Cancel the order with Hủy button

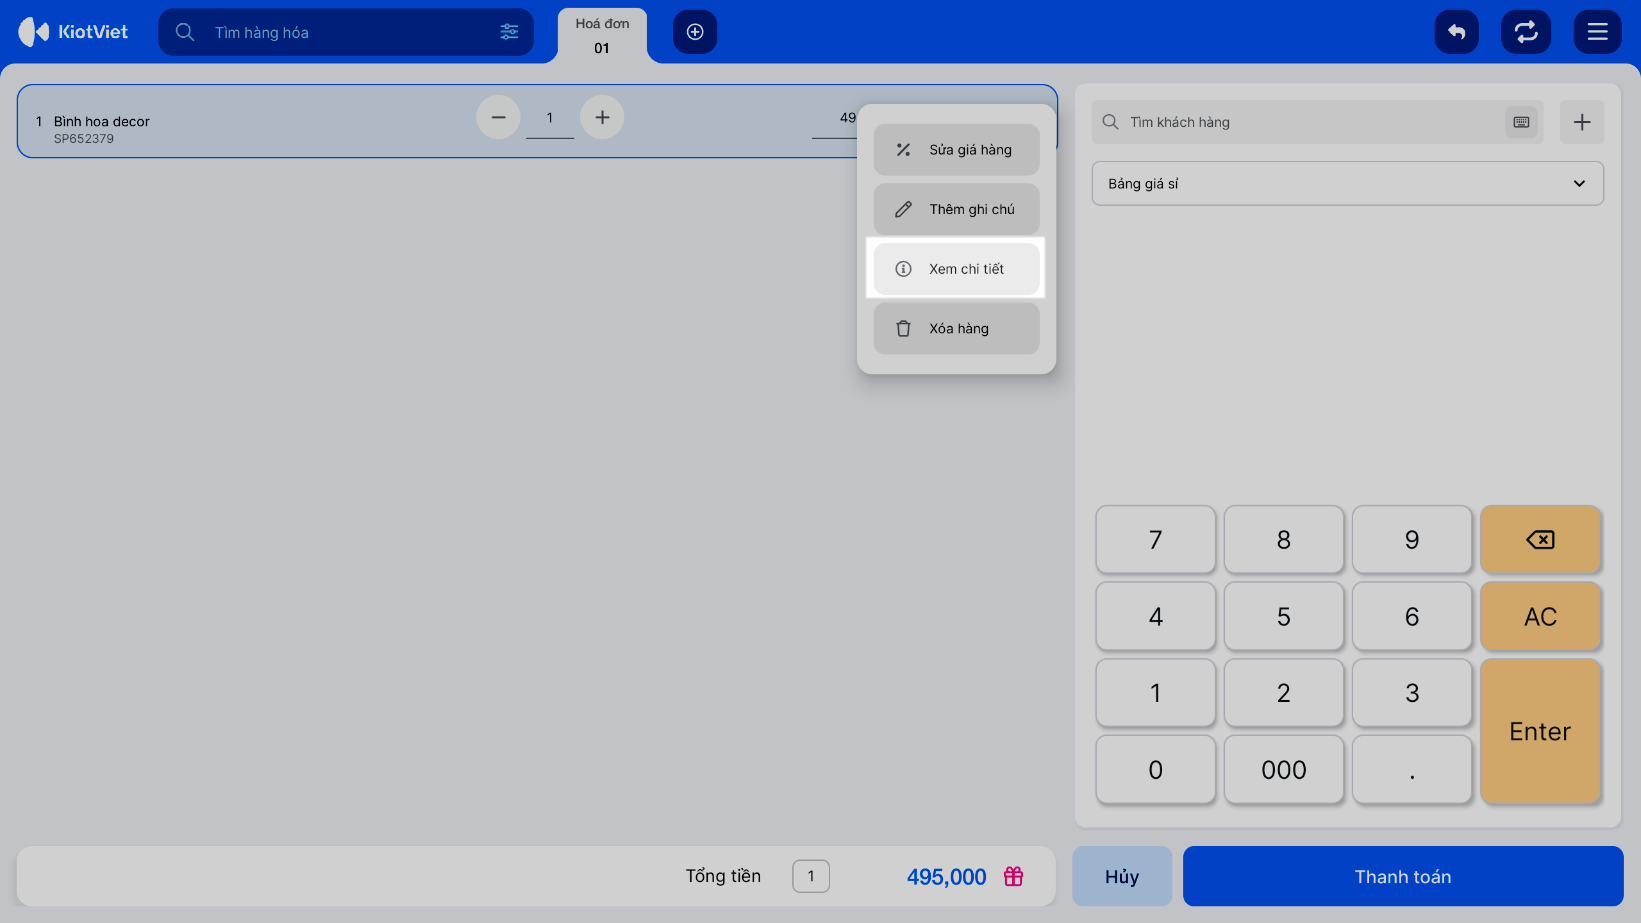[1122, 876]
